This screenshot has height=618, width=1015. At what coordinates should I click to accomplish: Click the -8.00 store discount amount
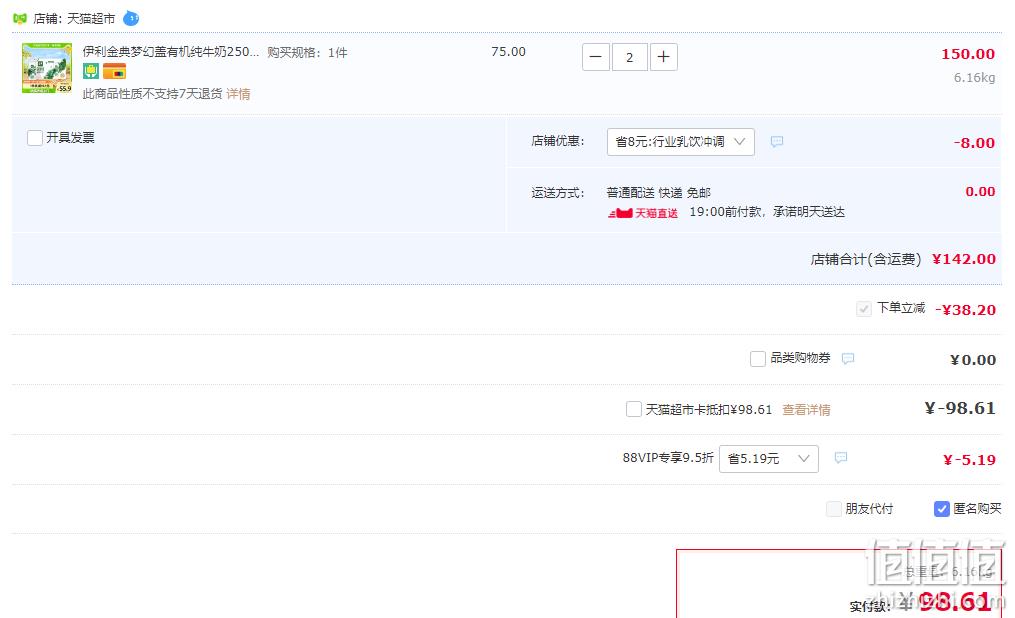click(974, 142)
